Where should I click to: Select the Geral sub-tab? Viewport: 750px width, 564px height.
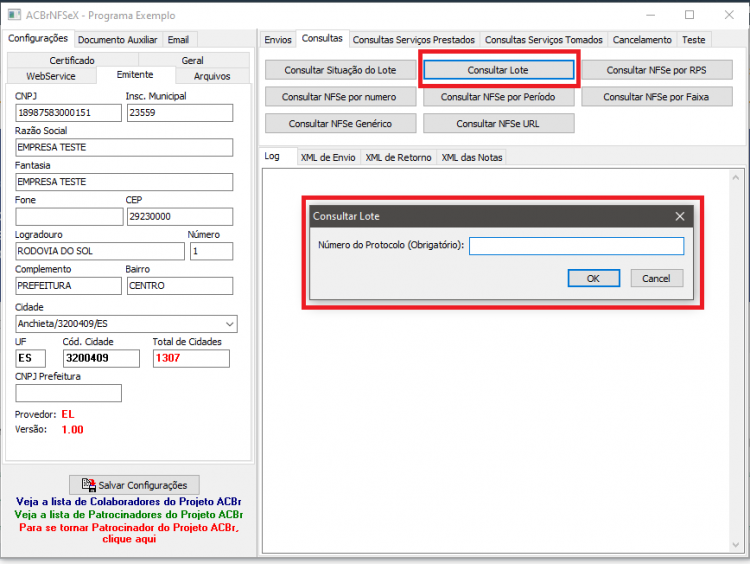193,60
